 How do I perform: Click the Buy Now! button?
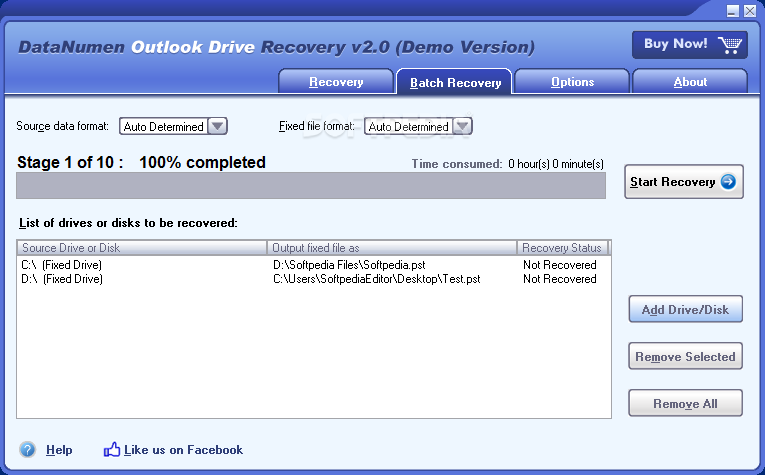pos(690,45)
